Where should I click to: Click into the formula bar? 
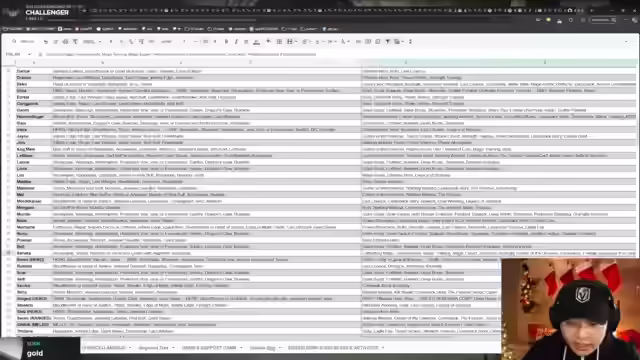(x=339, y=54)
